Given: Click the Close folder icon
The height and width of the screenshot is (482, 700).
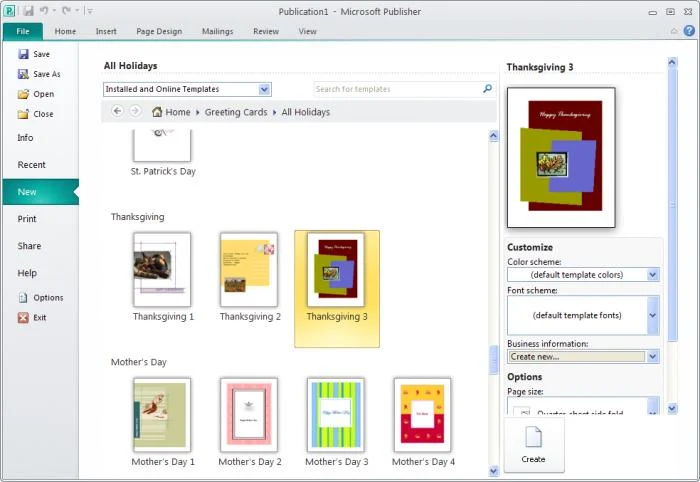Looking at the screenshot, I should (23, 114).
